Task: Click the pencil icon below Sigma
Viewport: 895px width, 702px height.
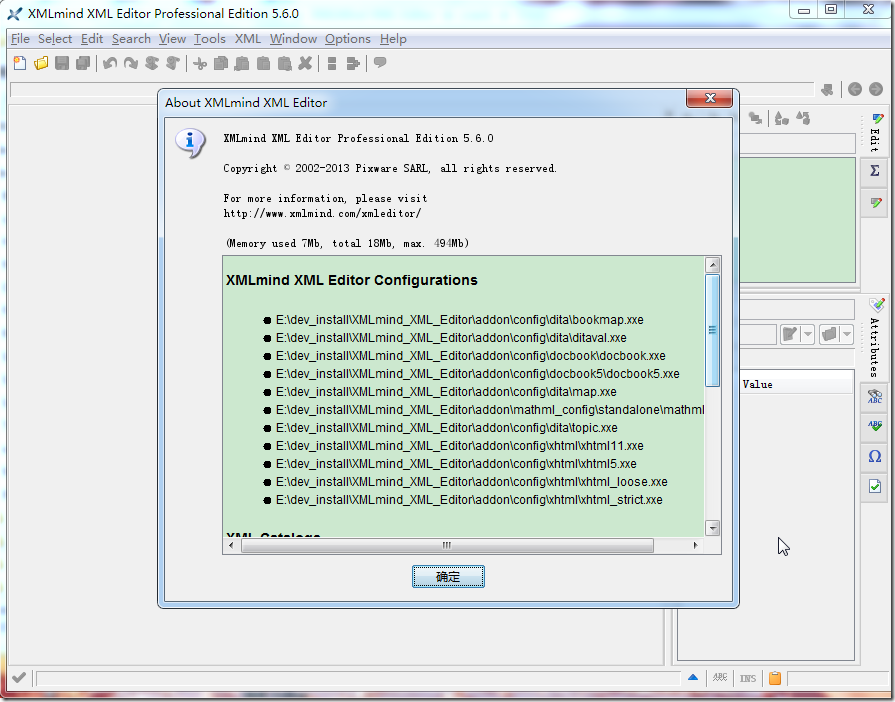Action: (x=874, y=203)
